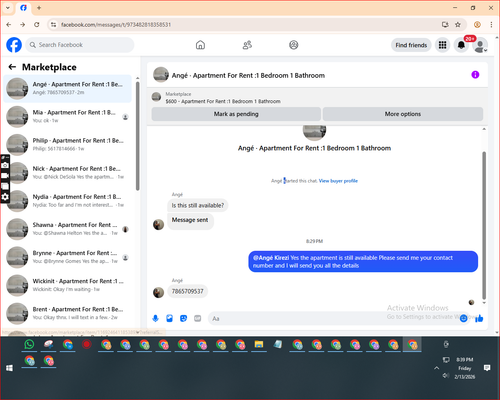Open the Brynne conversation
This screenshot has width=500, height=400.
point(67,257)
